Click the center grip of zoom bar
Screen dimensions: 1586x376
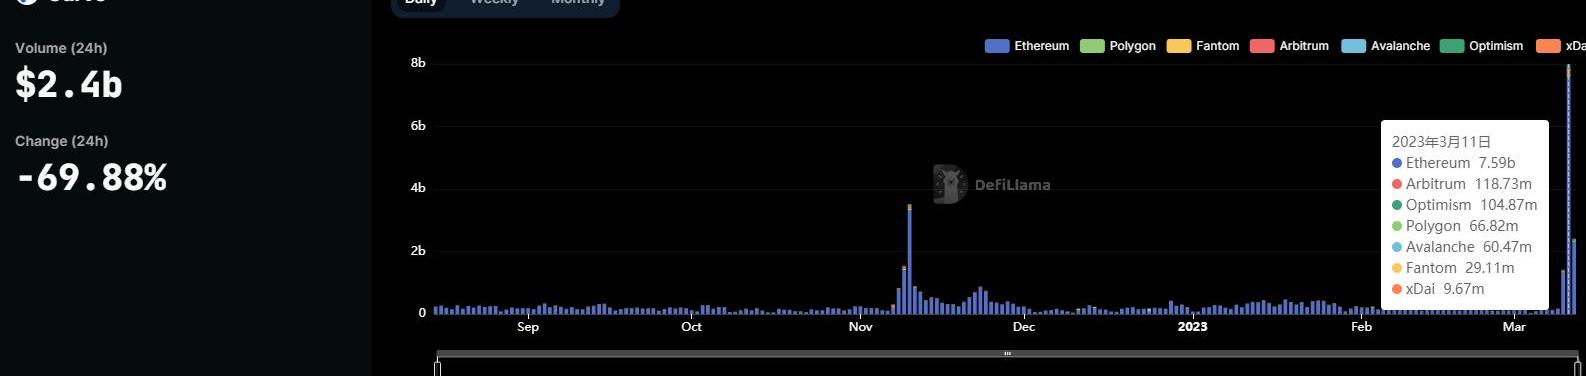(1007, 354)
